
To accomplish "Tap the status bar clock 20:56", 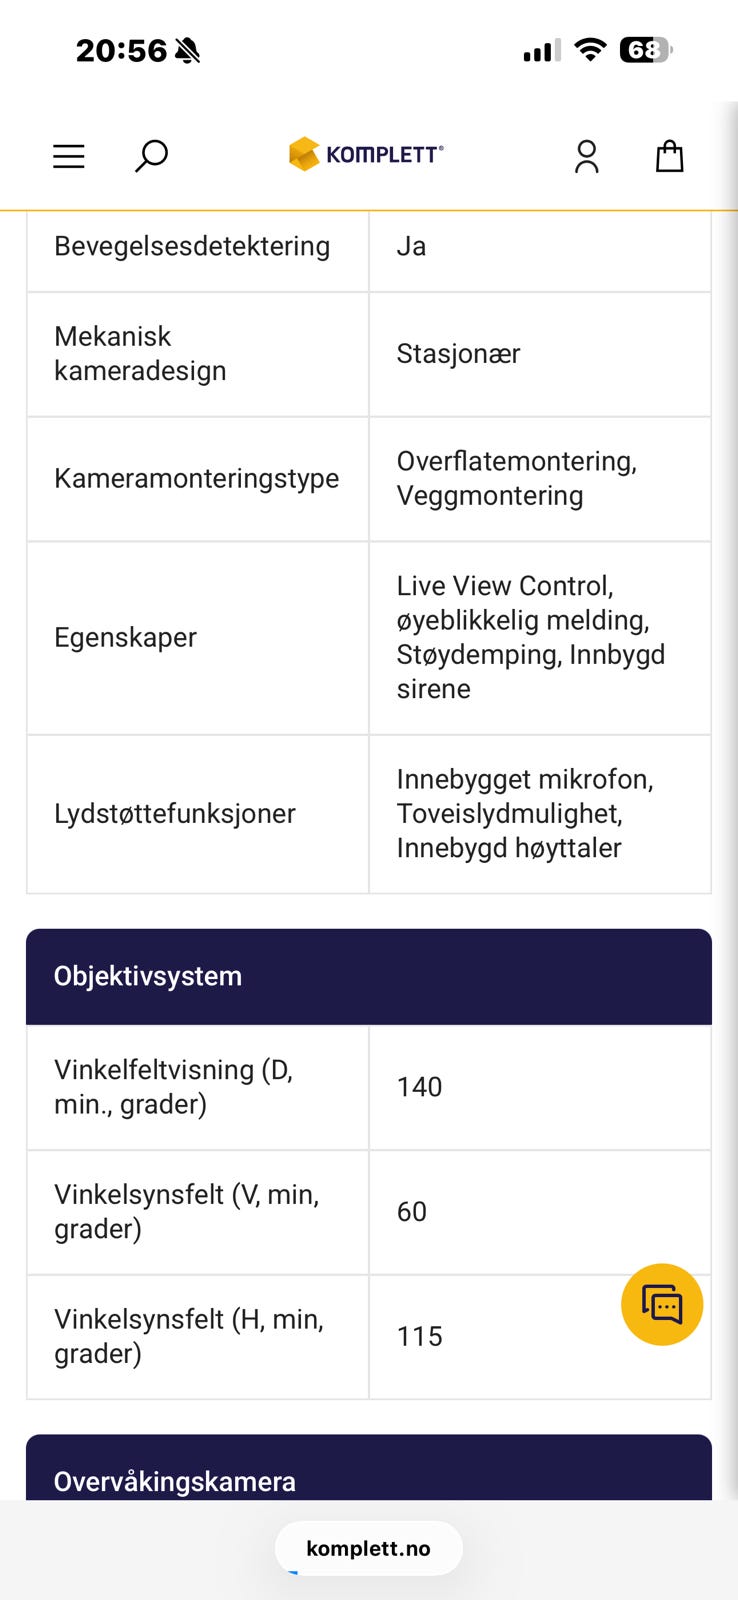I will 121,50.
